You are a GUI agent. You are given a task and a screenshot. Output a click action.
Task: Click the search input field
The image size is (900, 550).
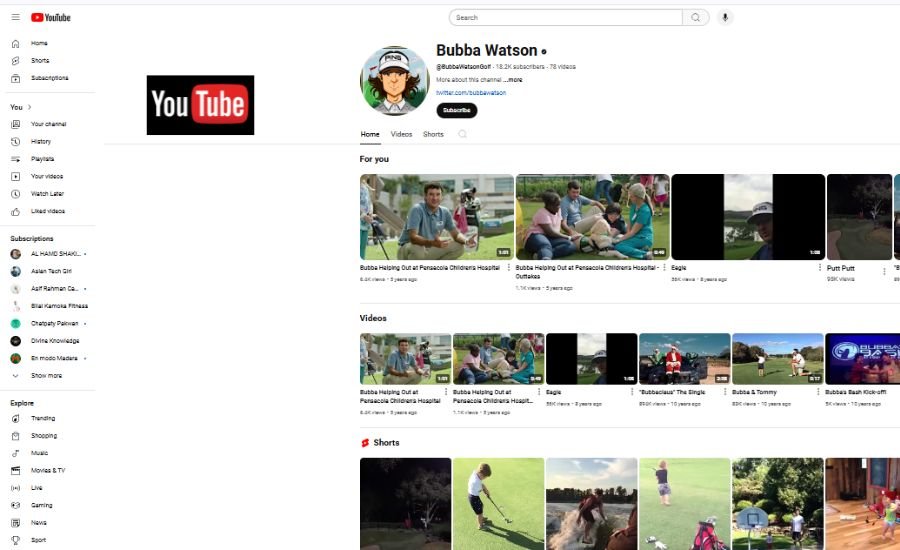click(x=566, y=17)
